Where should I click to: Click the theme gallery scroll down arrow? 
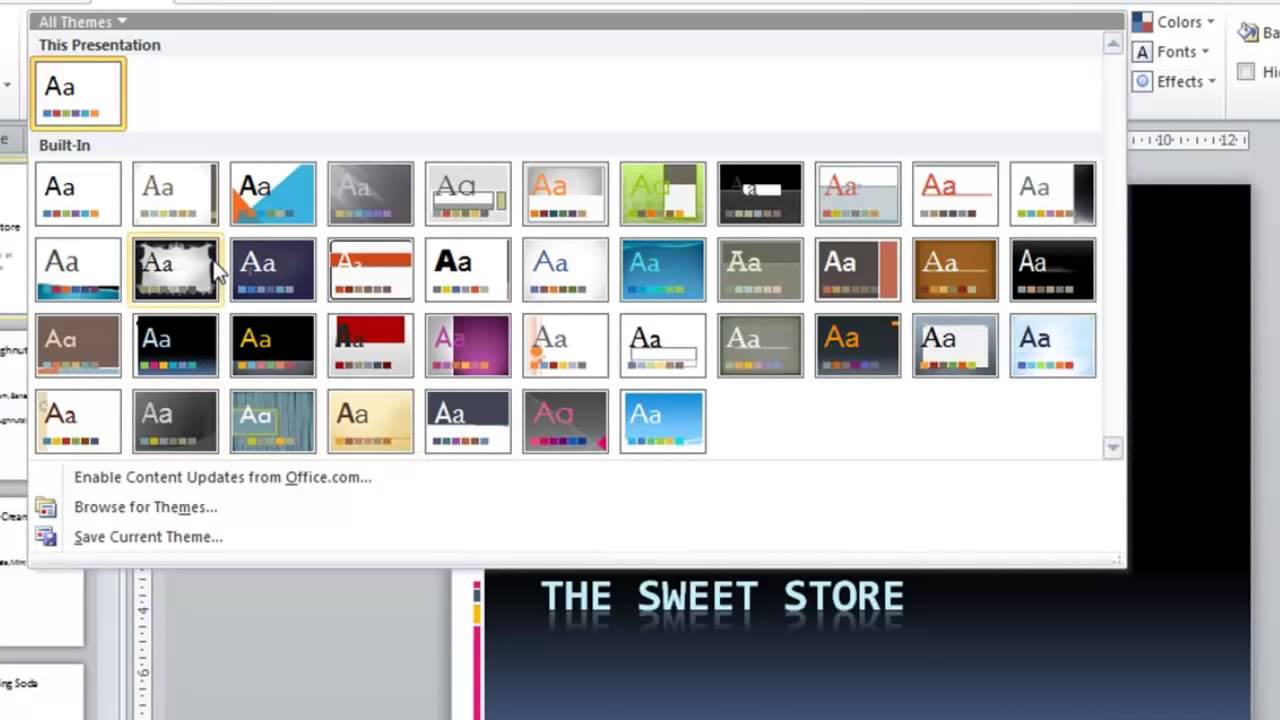click(1113, 449)
